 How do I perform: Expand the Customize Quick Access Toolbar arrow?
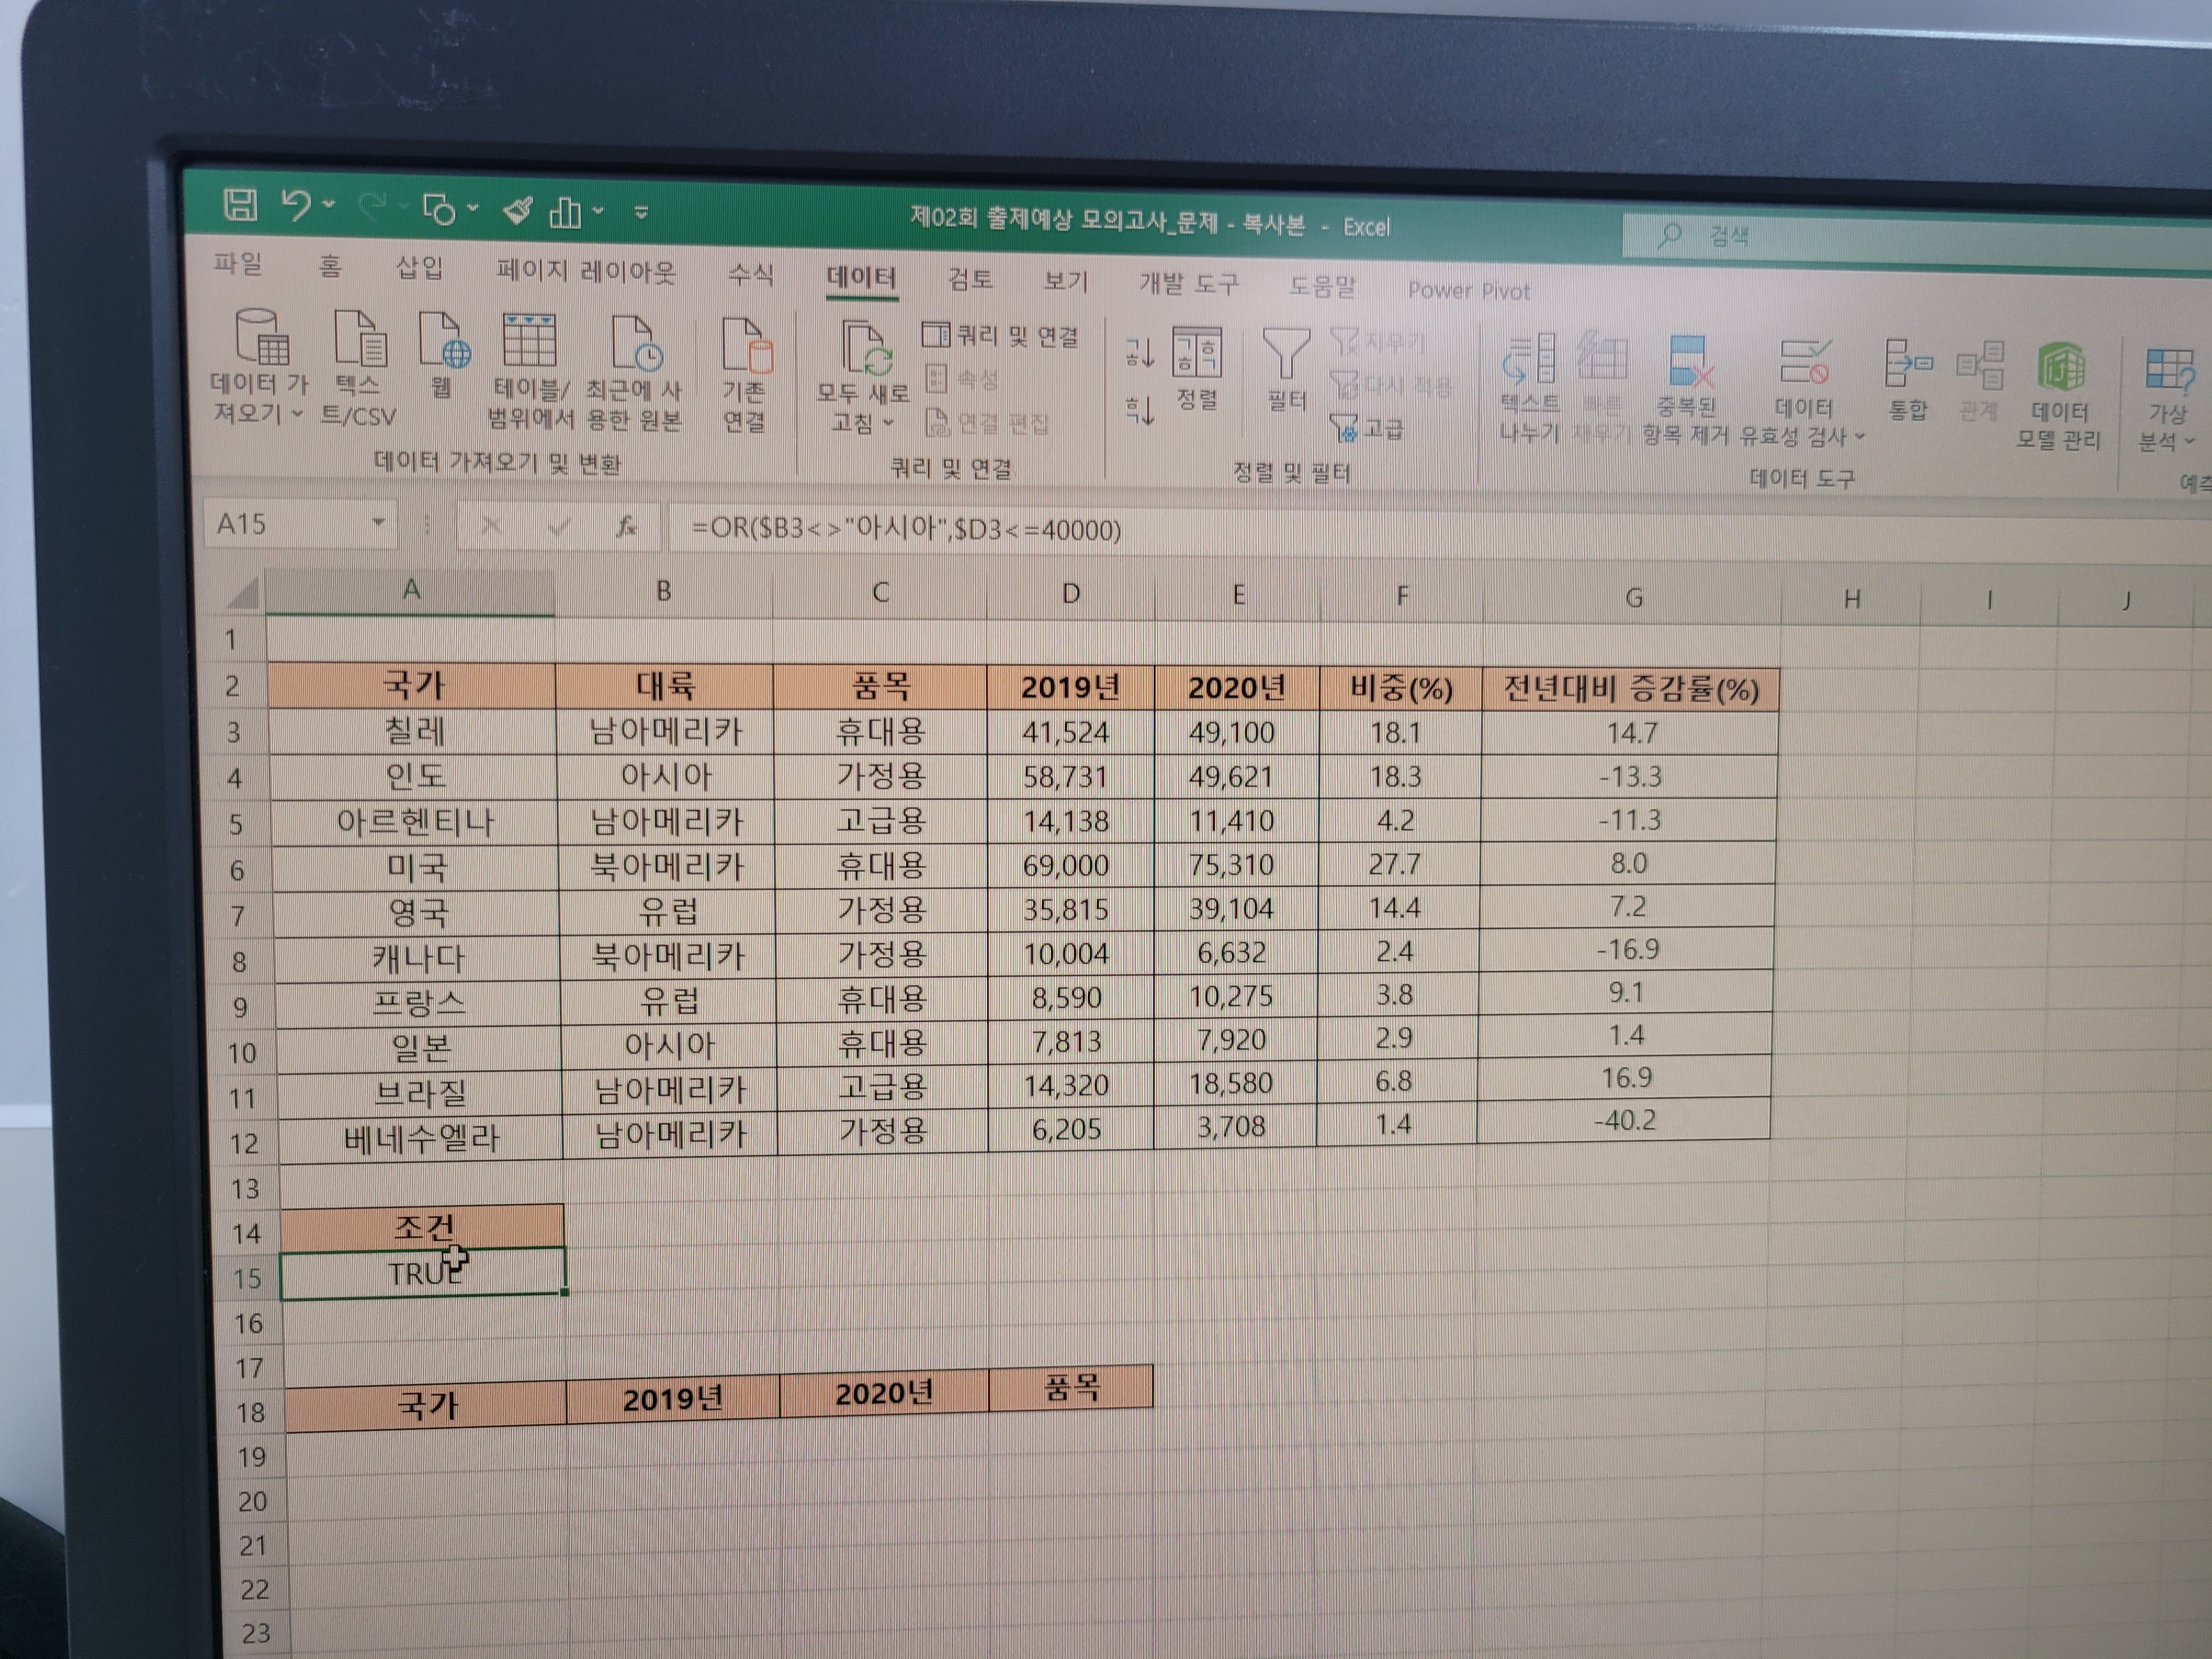[641, 212]
